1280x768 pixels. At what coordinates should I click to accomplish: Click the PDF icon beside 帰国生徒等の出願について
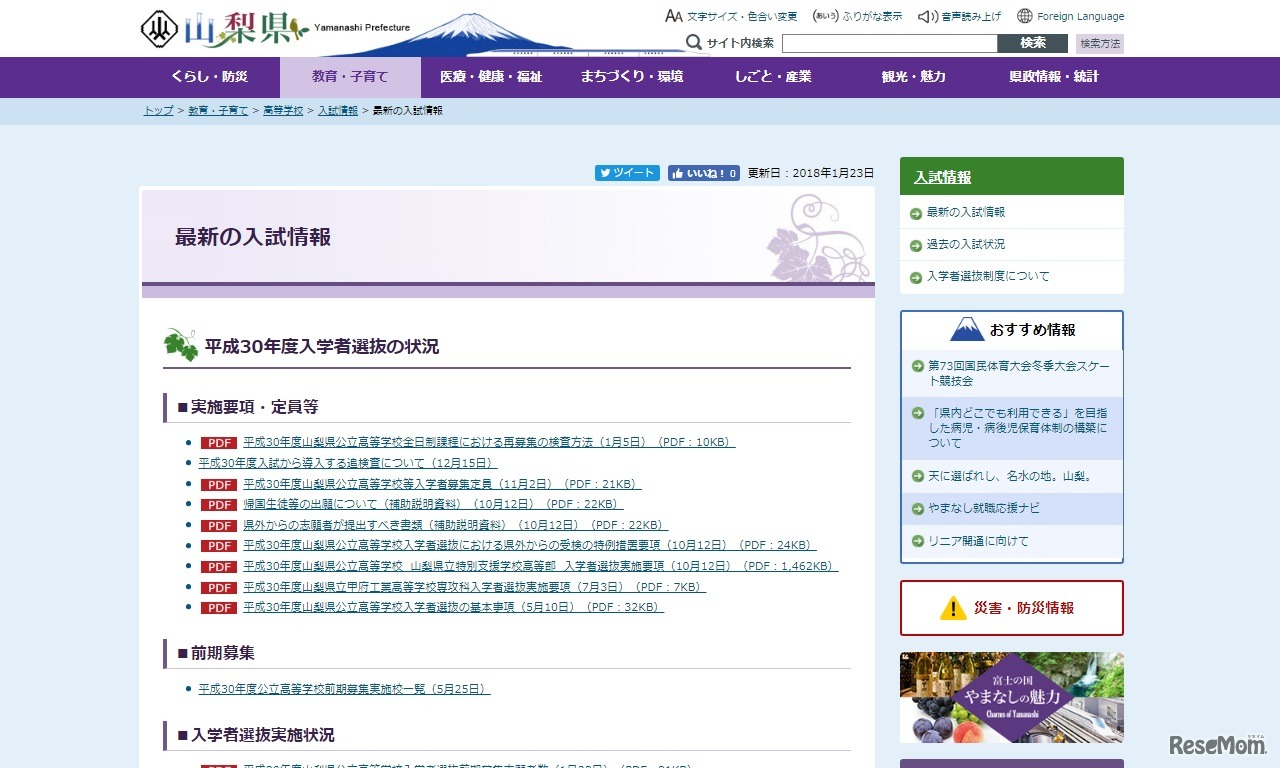tap(218, 504)
